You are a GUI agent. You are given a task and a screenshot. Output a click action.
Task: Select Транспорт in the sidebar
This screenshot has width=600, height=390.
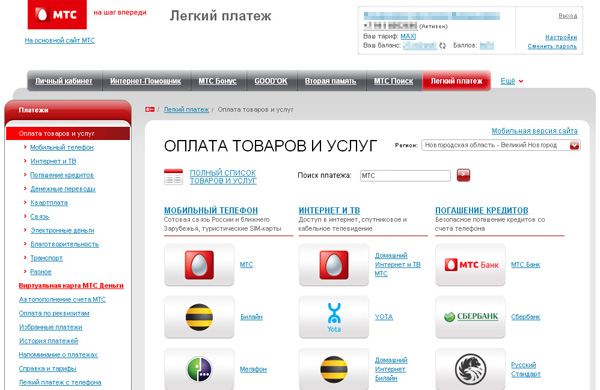coord(46,258)
